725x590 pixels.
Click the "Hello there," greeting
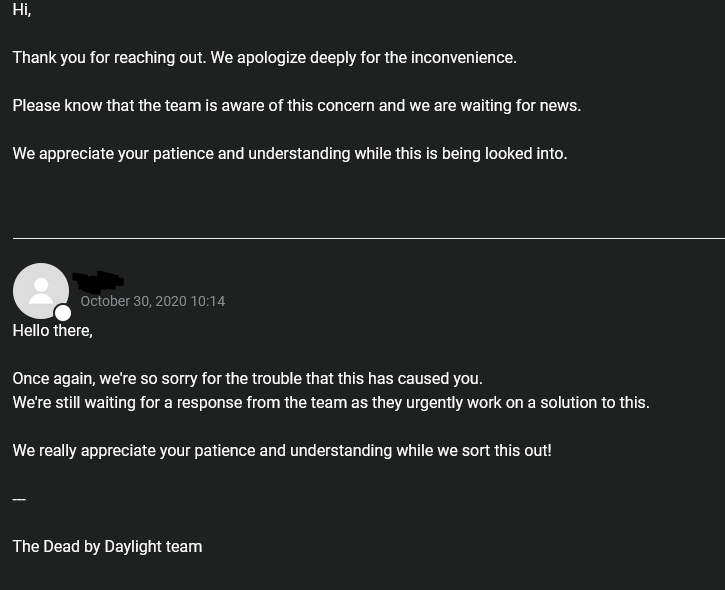53,331
